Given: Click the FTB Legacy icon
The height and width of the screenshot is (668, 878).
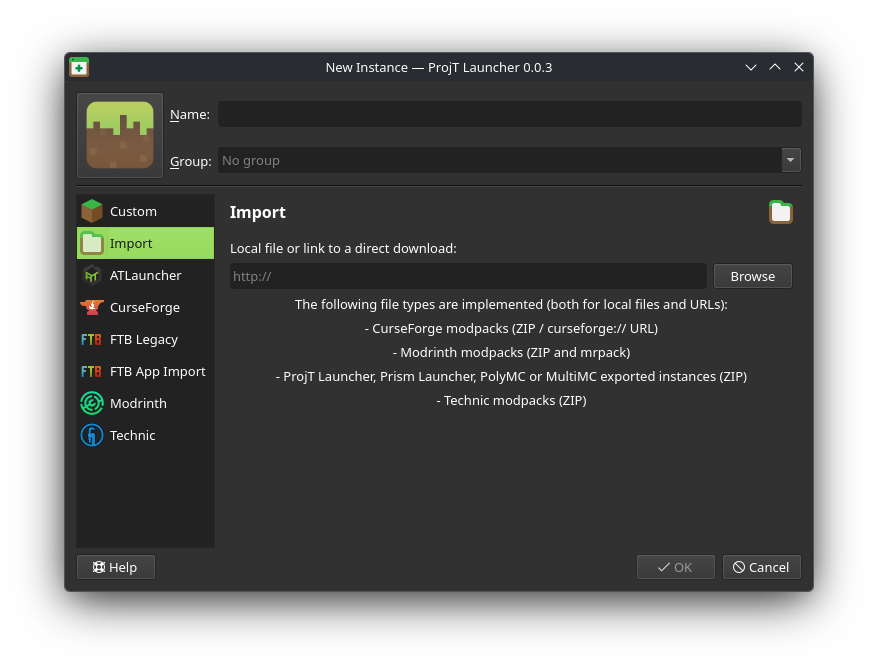Looking at the screenshot, I should click(93, 339).
